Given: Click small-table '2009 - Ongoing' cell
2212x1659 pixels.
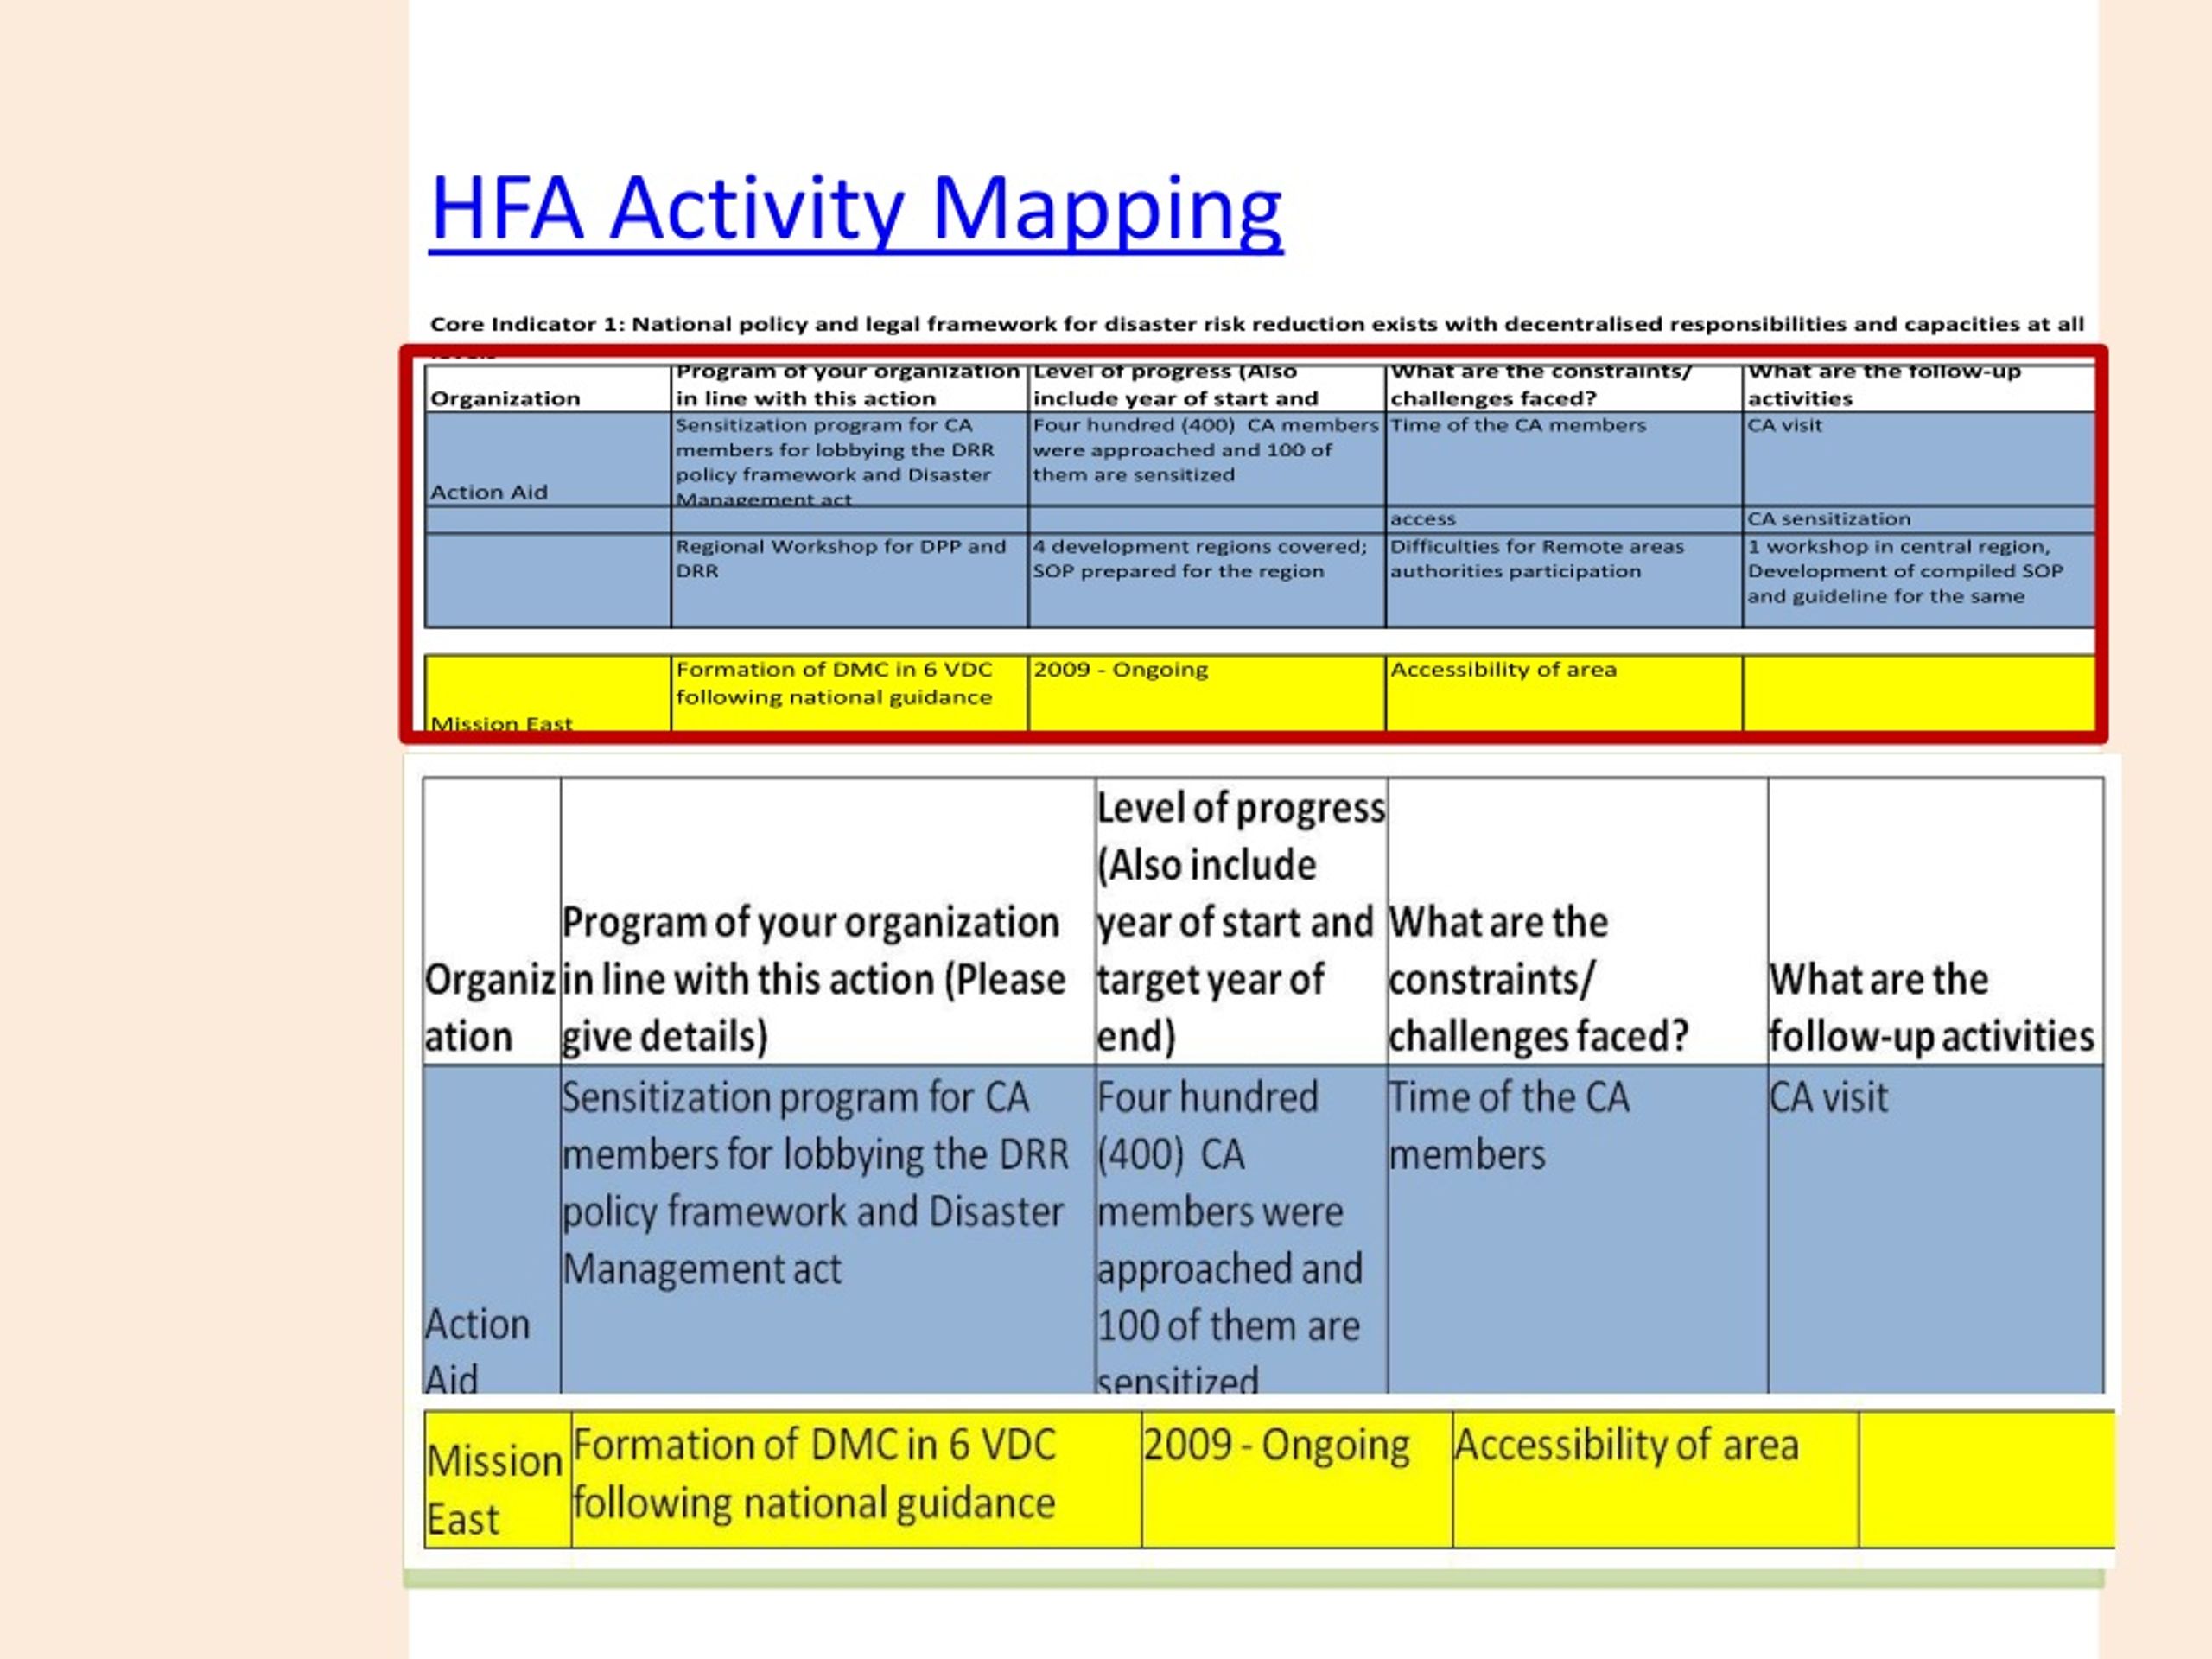Looking at the screenshot, I should click(1206, 693).
